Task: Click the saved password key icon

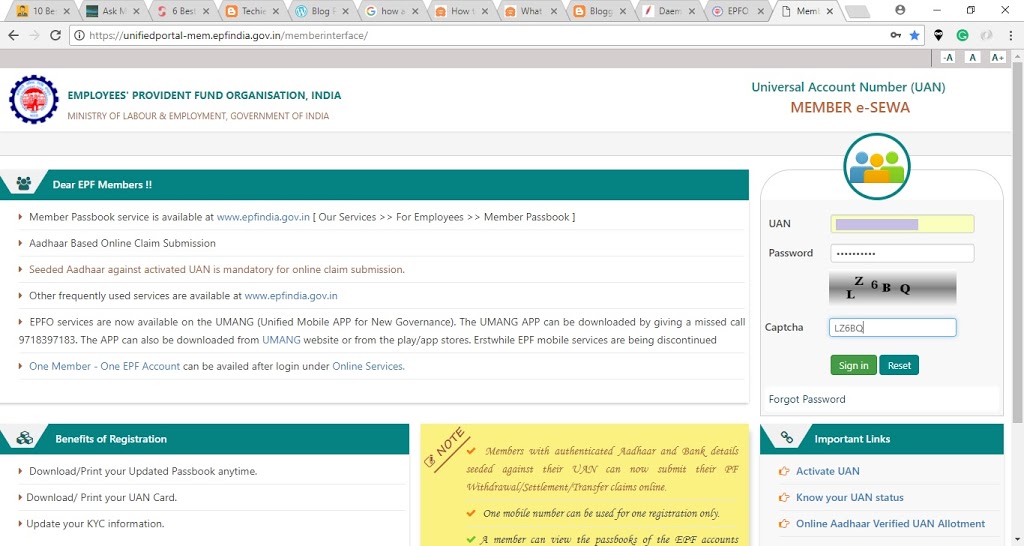Action: point(895,35)
